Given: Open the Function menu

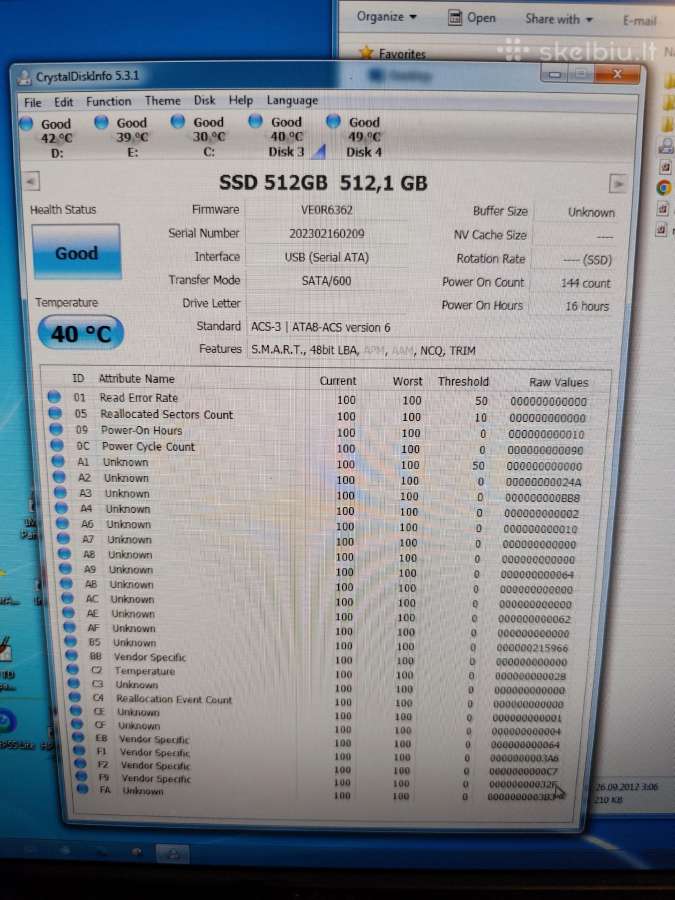Looking at the screenshot, I should tap(108, 102).
